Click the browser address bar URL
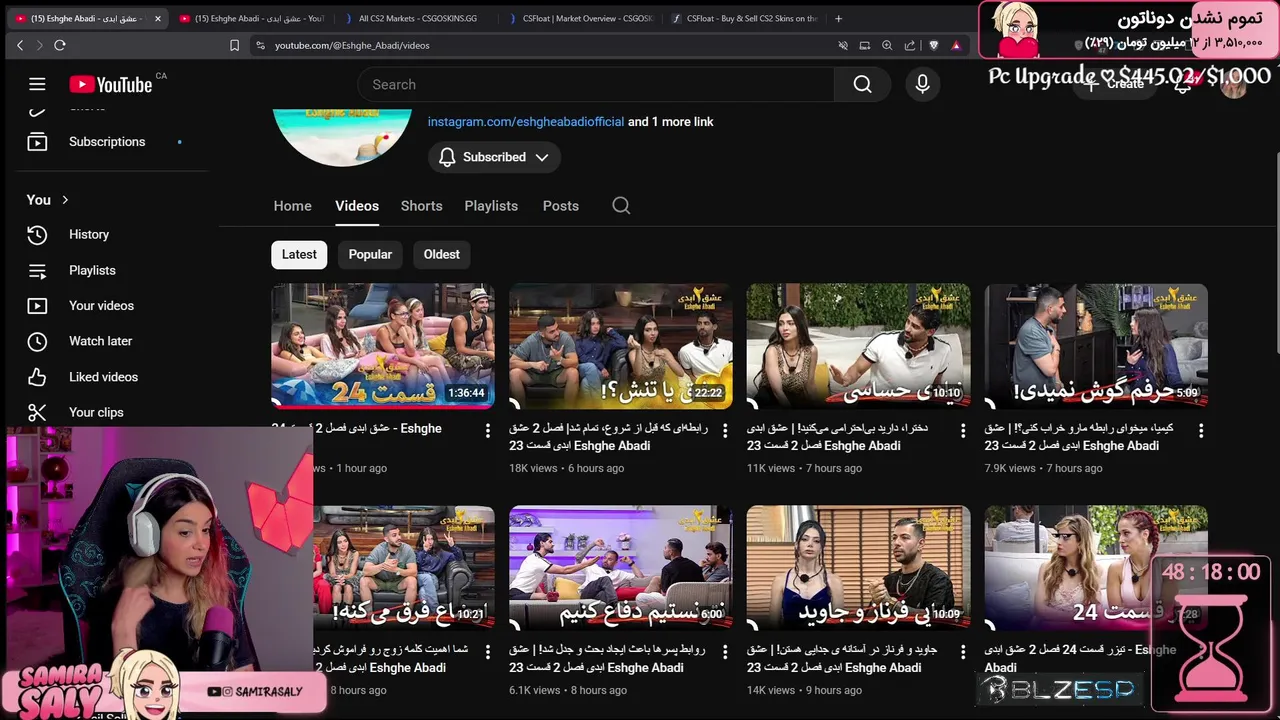This screenshot has width=1280, height=720. (352, 45)
